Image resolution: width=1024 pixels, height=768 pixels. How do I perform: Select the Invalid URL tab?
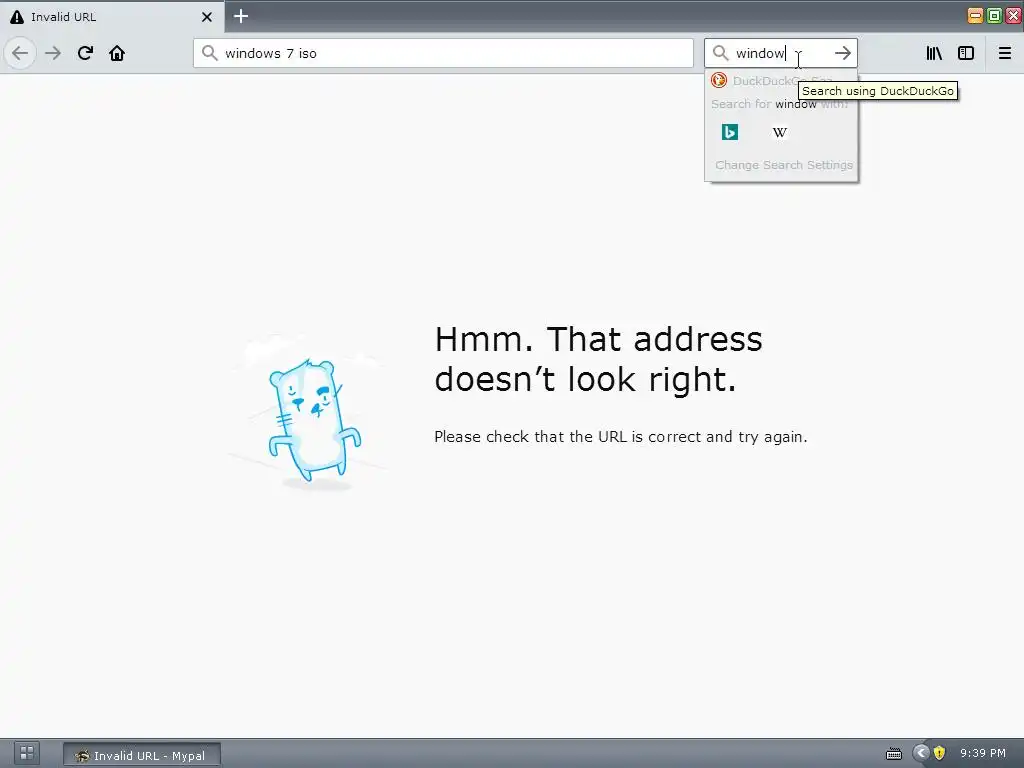112,16
